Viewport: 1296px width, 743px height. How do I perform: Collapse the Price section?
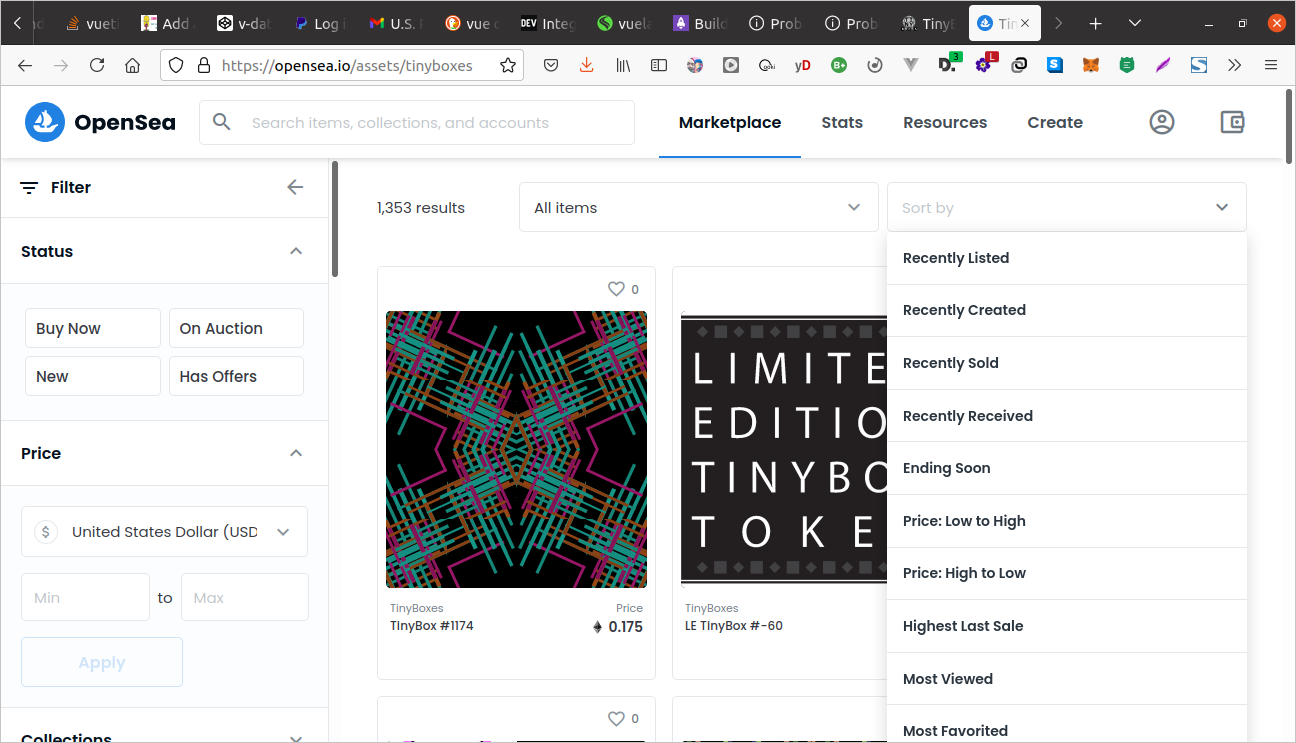point(296,453)
